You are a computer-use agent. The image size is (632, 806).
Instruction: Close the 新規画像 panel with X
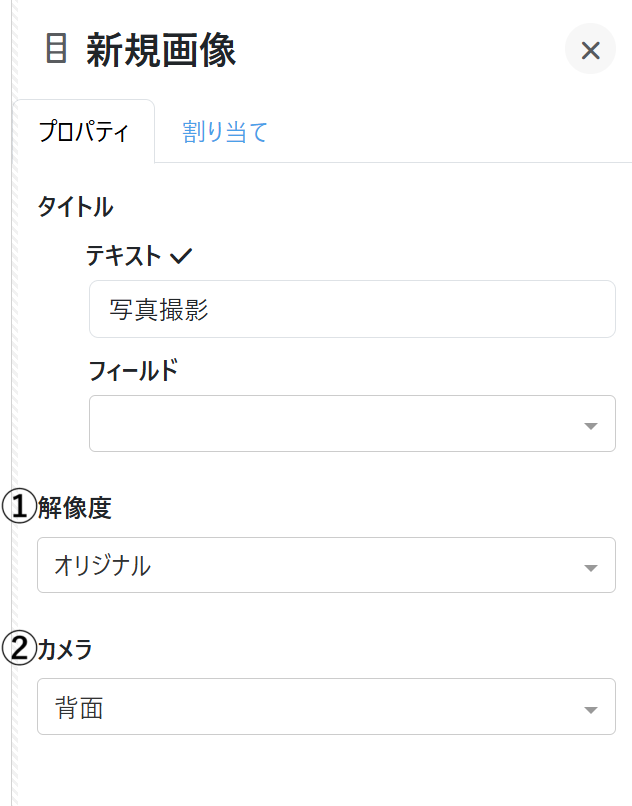590,50
